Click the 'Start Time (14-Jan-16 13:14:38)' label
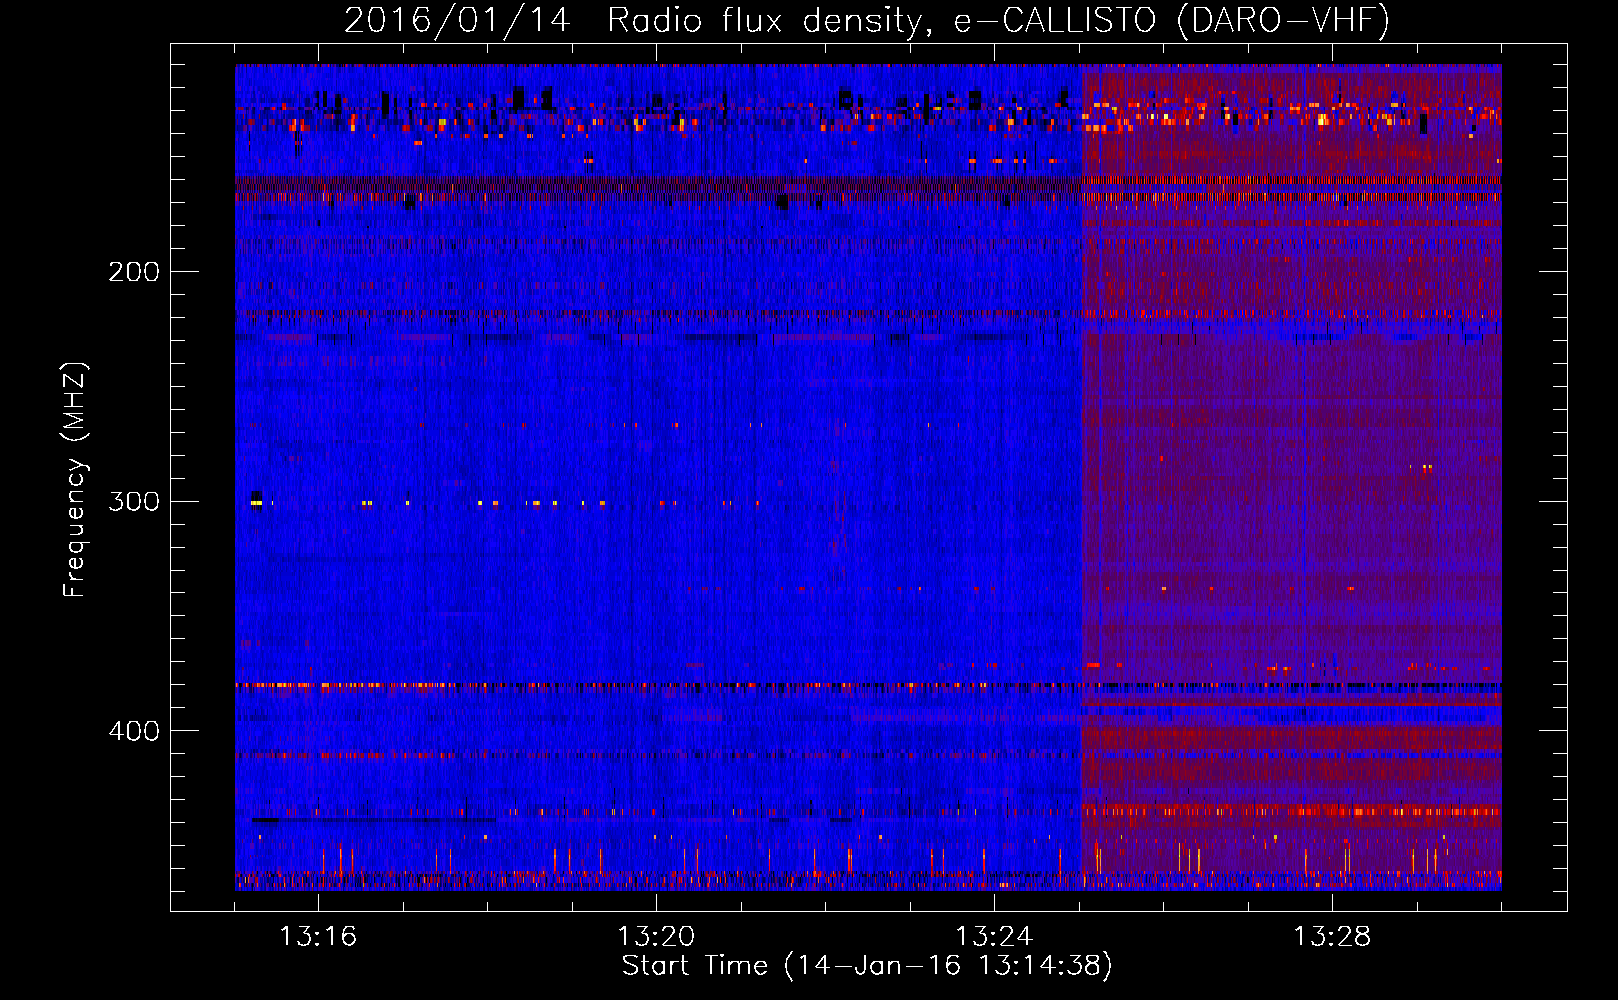1618x1000 pixels. 867,966
